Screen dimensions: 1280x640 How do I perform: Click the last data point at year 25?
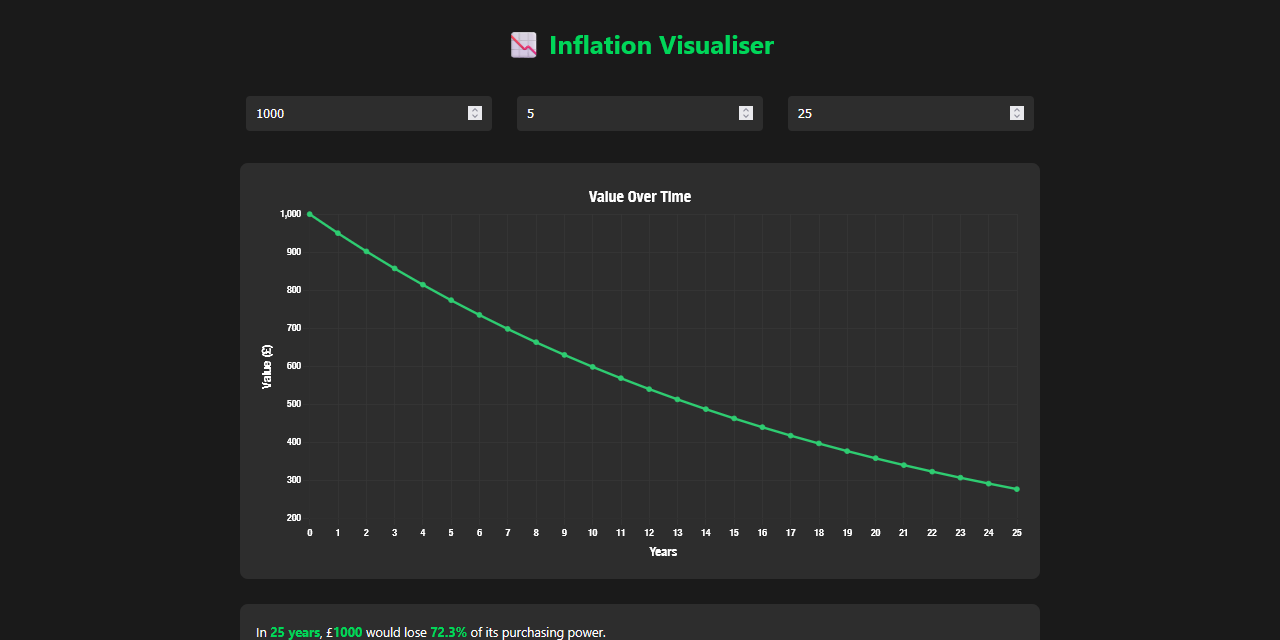pos(1017,488)
